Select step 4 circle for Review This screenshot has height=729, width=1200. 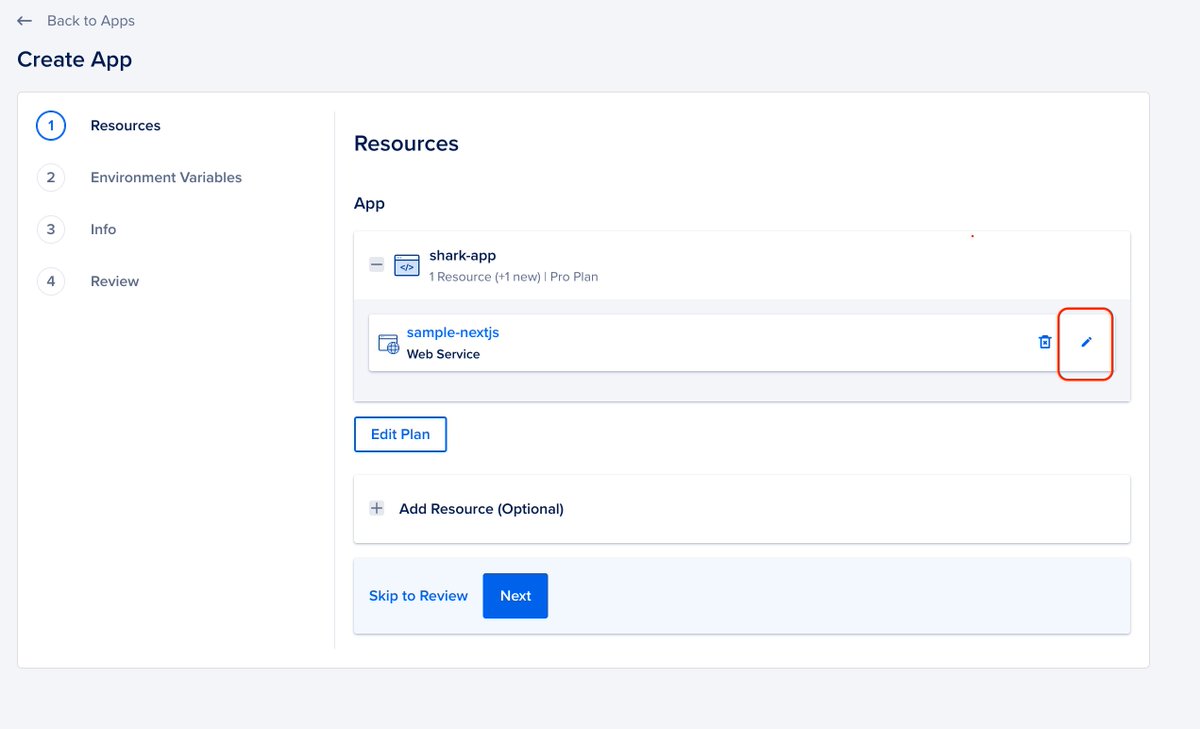coord(51,282)
